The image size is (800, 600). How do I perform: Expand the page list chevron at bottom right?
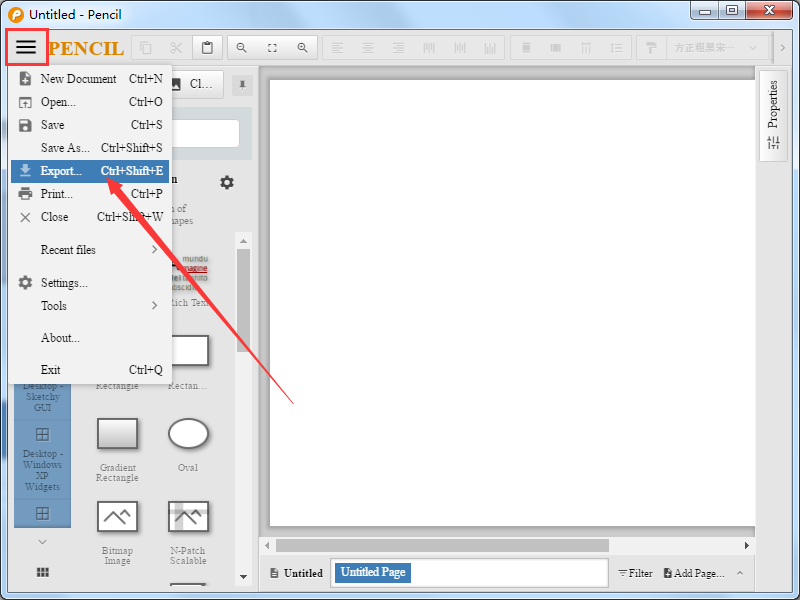[740, 573]
